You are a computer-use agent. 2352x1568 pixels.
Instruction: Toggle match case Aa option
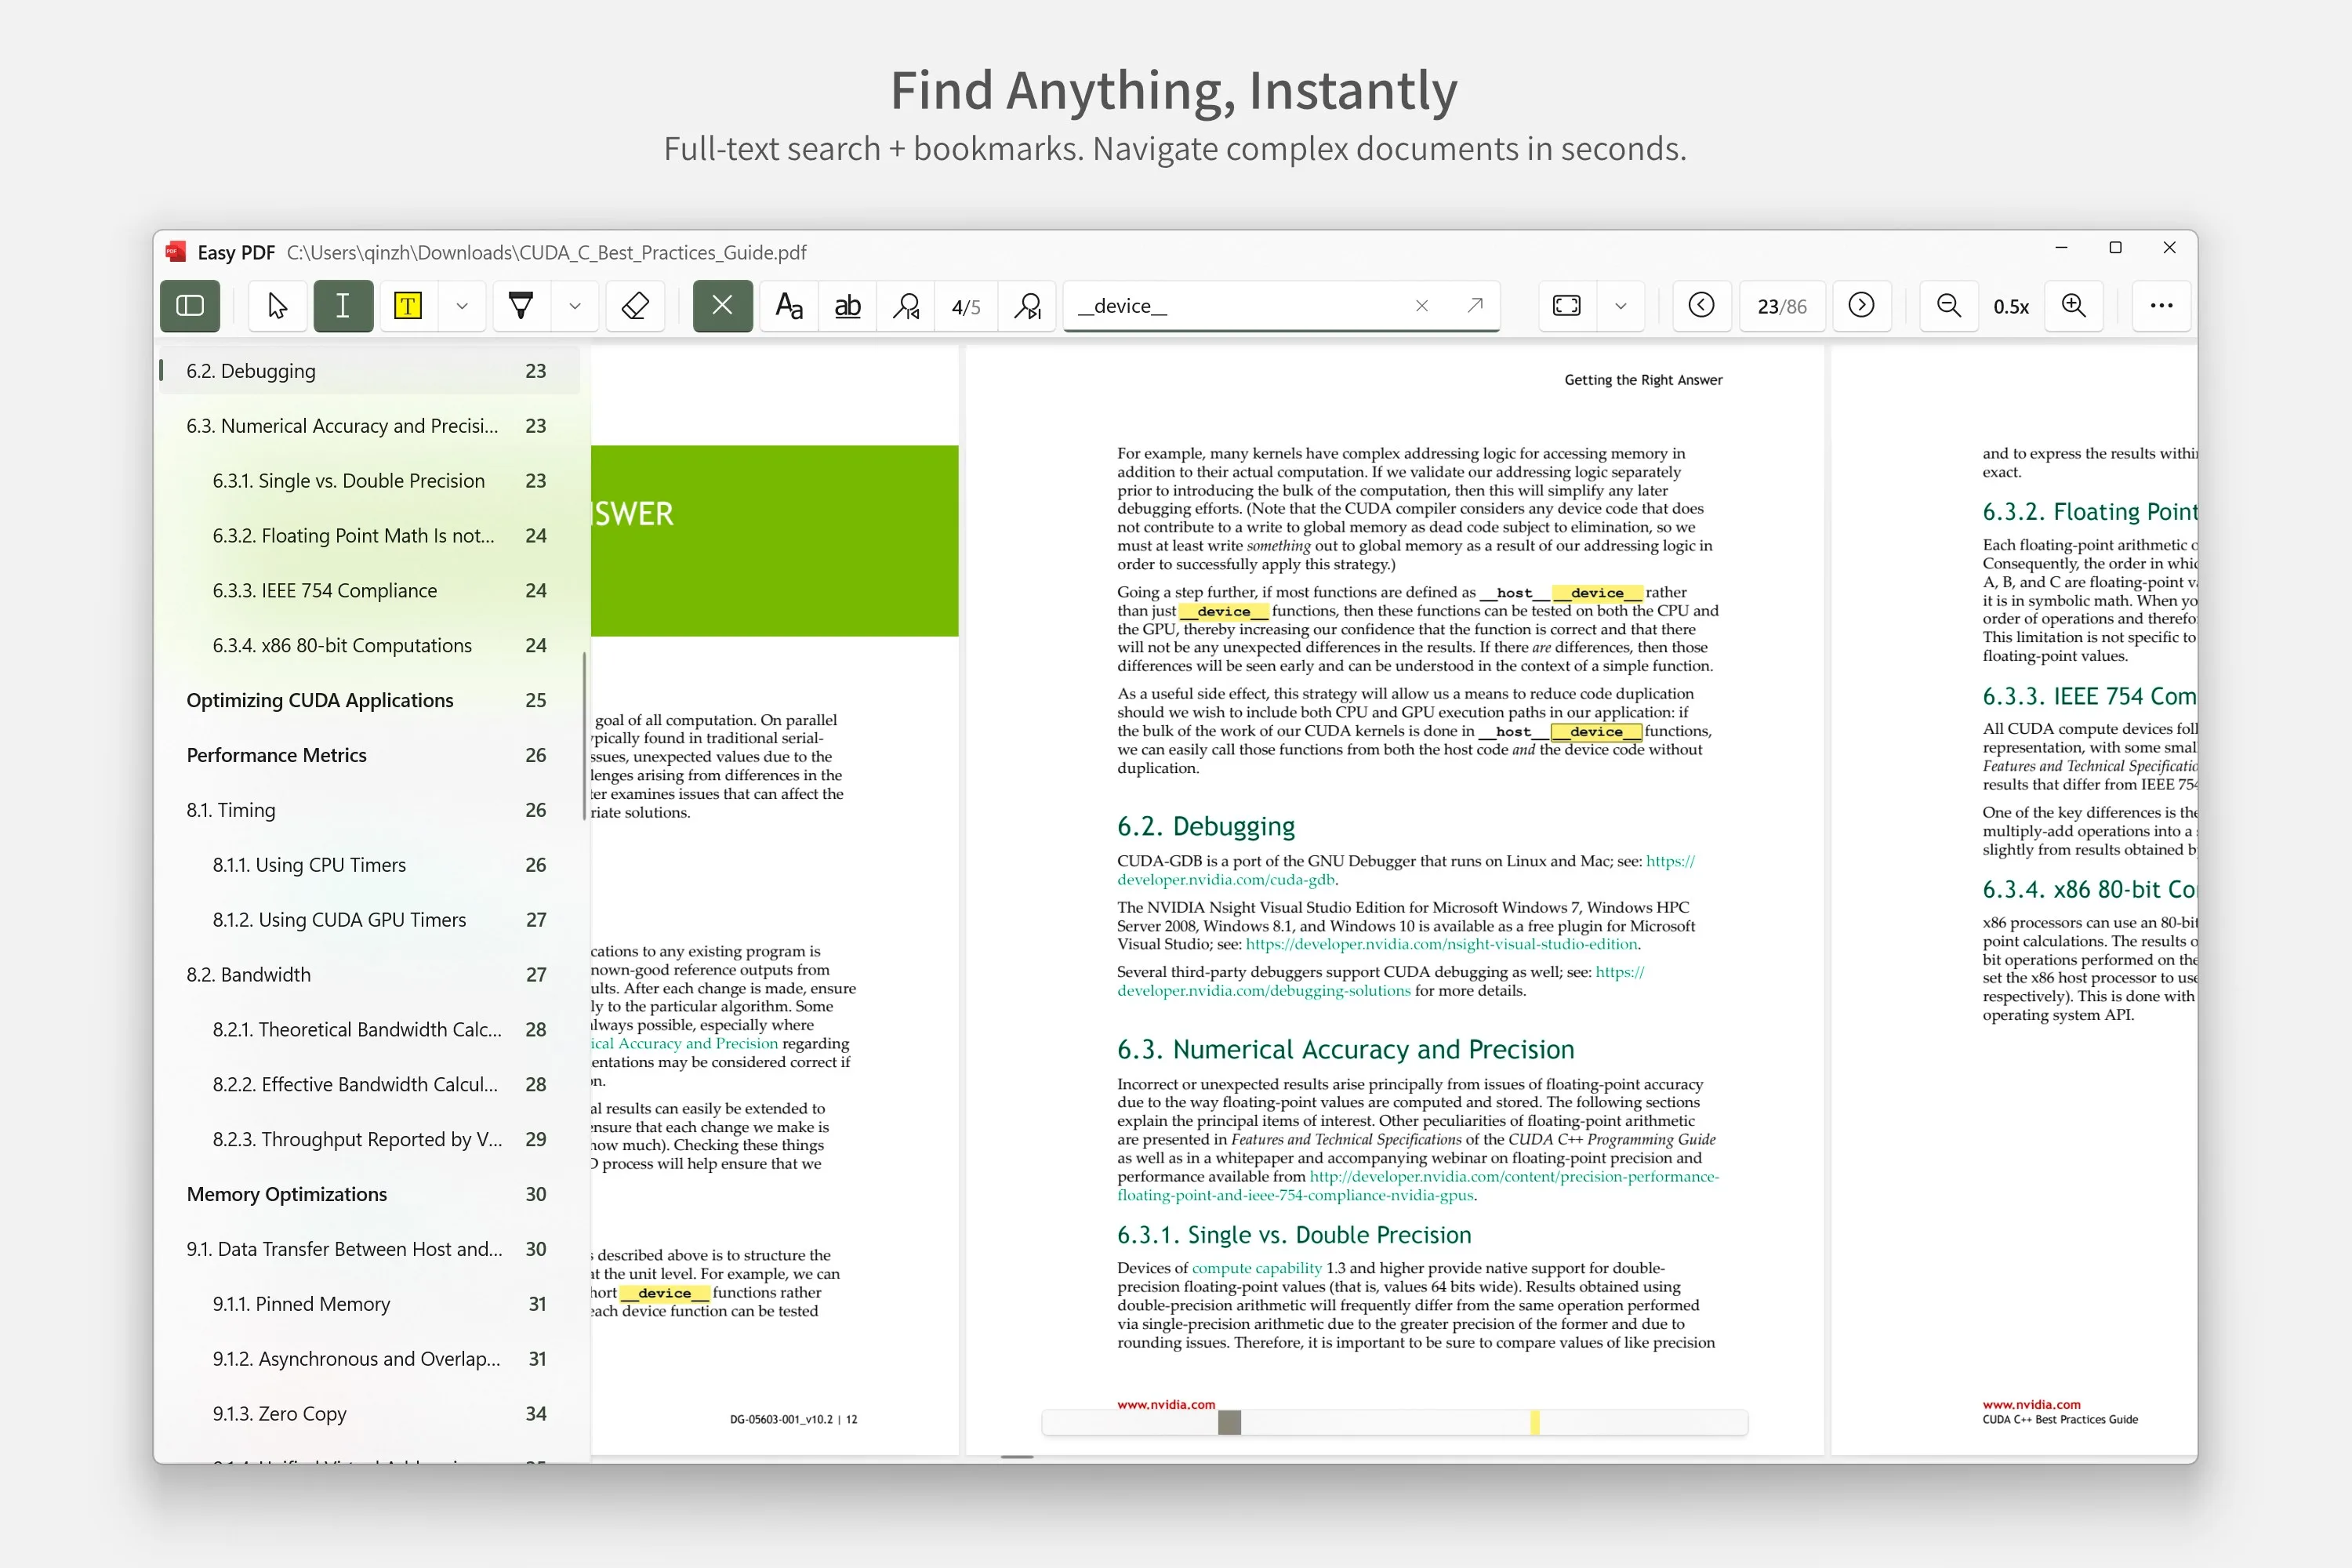click(789, 306)
